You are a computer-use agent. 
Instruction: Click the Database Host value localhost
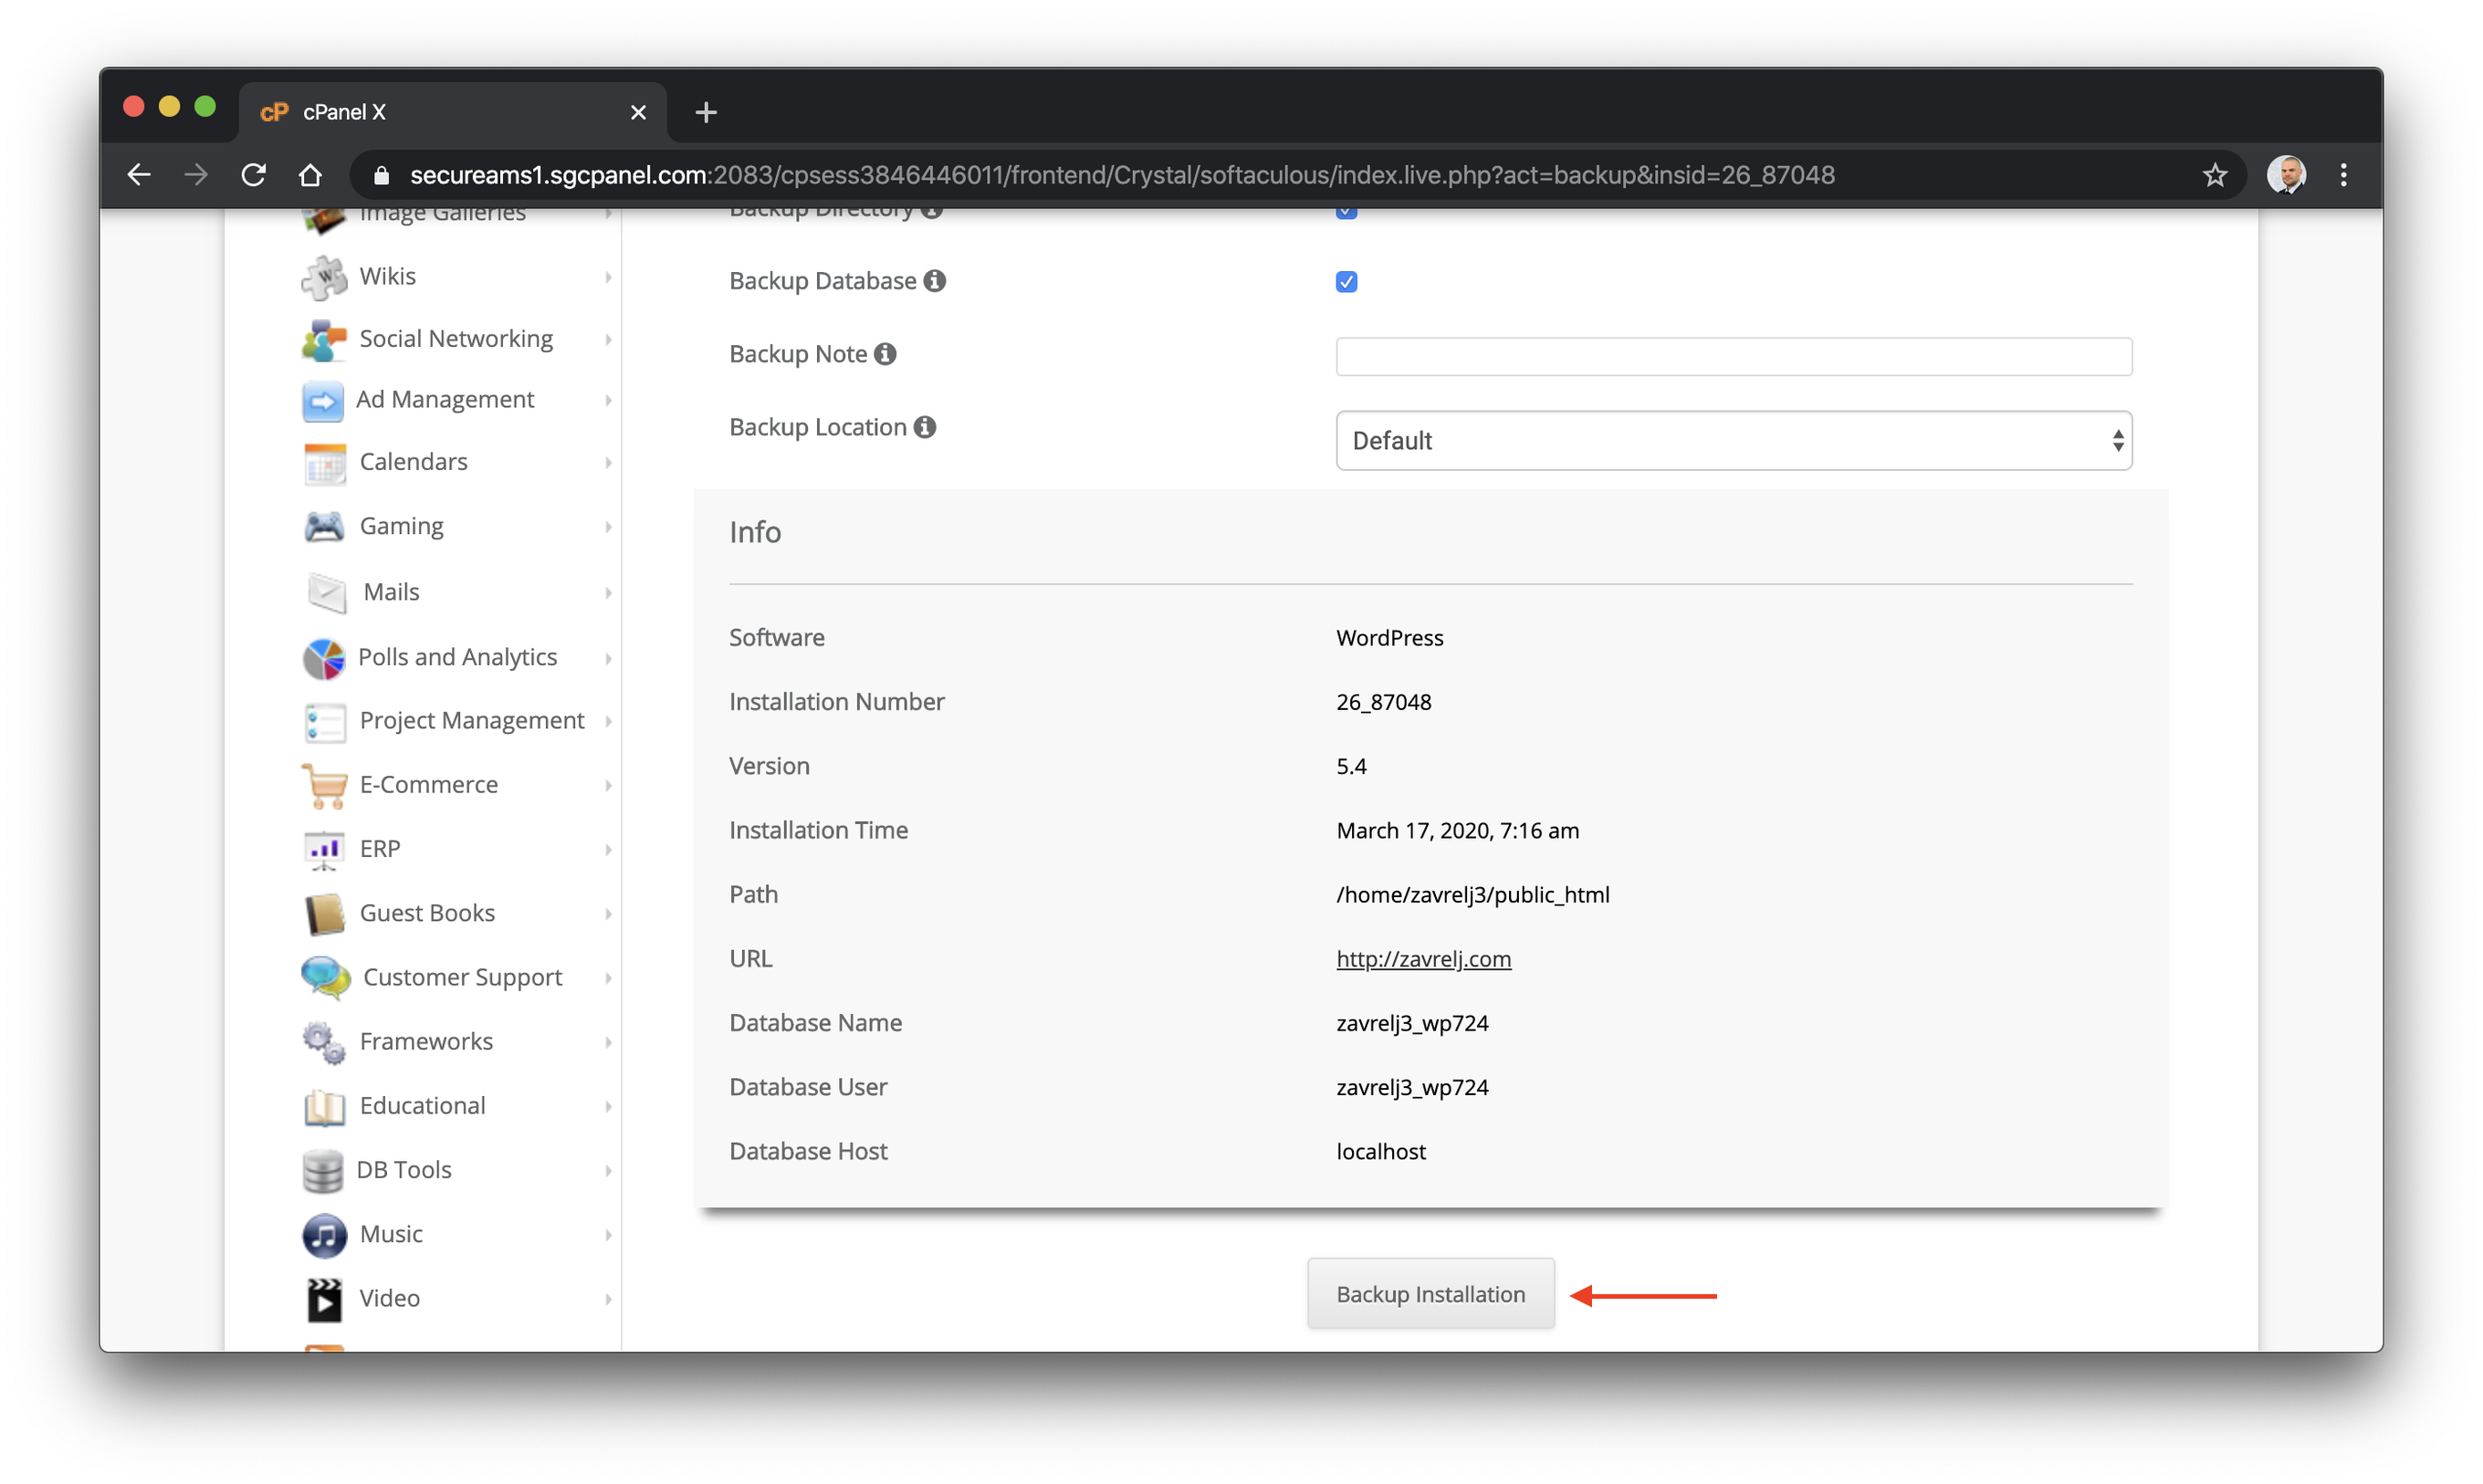(x=1380, y=1151)
